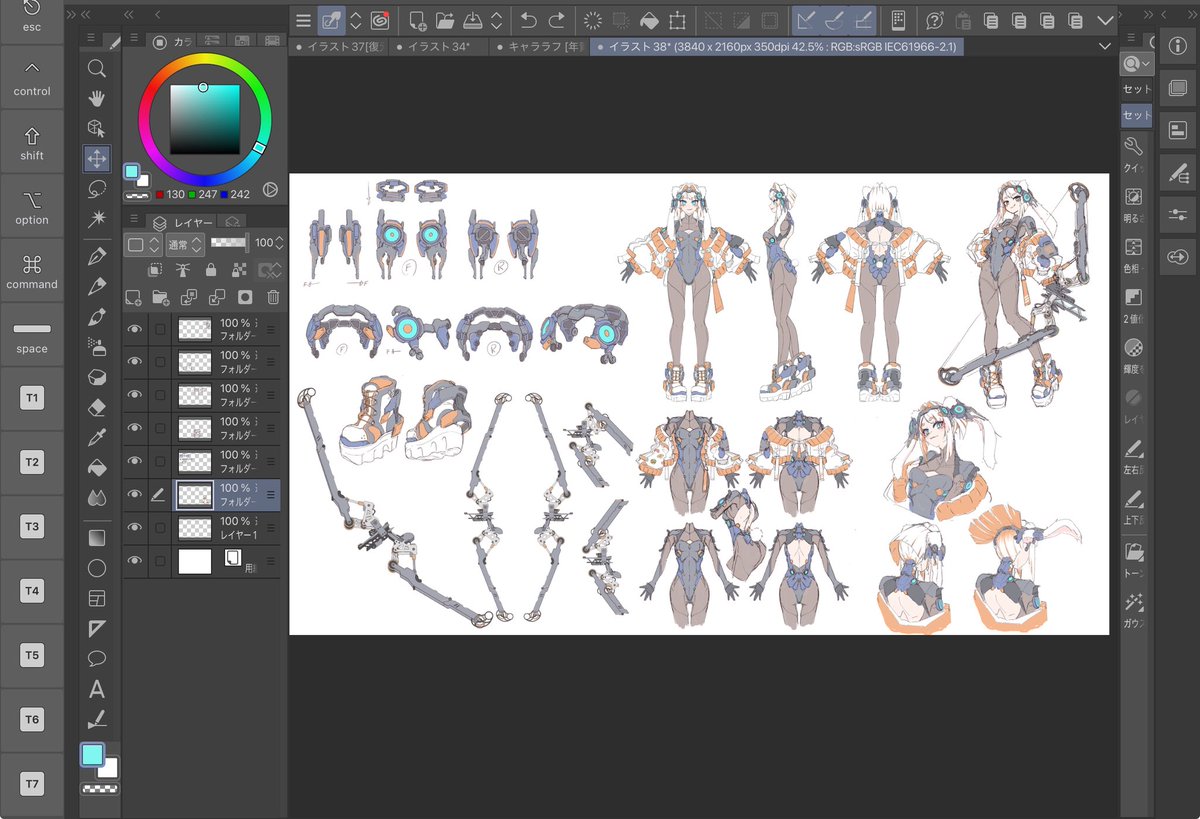The width and height of the screenshot is (1200, 819).
Task: Select the Auto select magic wand tool
Action: (x=97, y=218)
